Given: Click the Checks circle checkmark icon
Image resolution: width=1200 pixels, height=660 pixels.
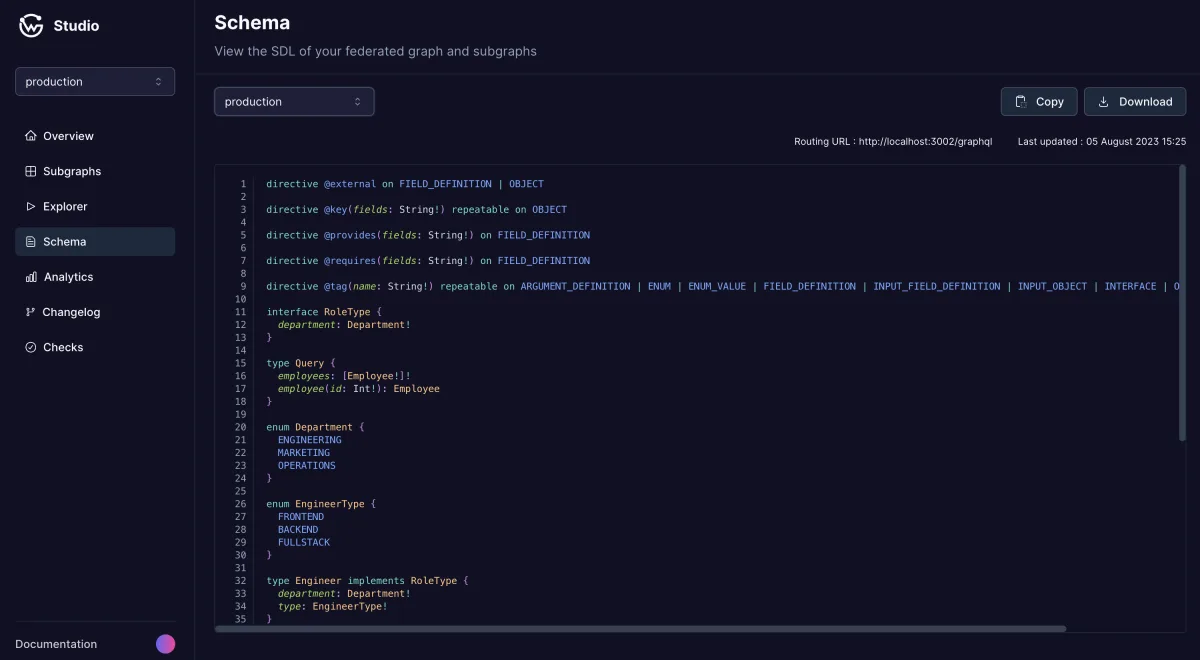Looking at the screenshot, I should 31,347.
